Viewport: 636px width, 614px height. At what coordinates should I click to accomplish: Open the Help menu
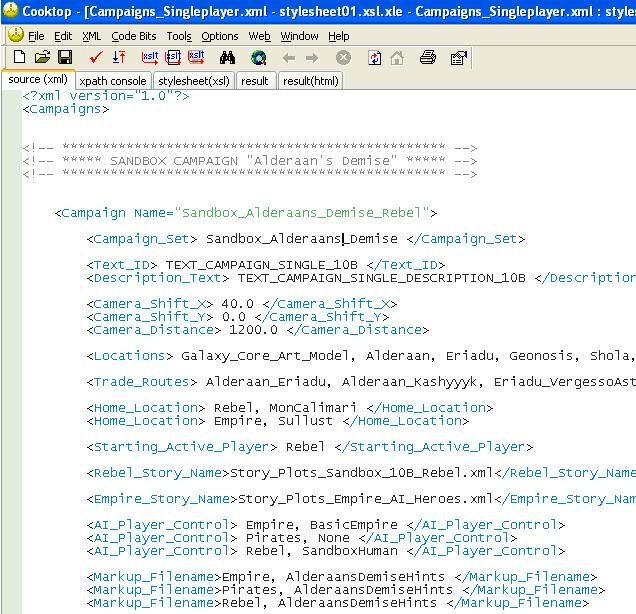point(339,36)
